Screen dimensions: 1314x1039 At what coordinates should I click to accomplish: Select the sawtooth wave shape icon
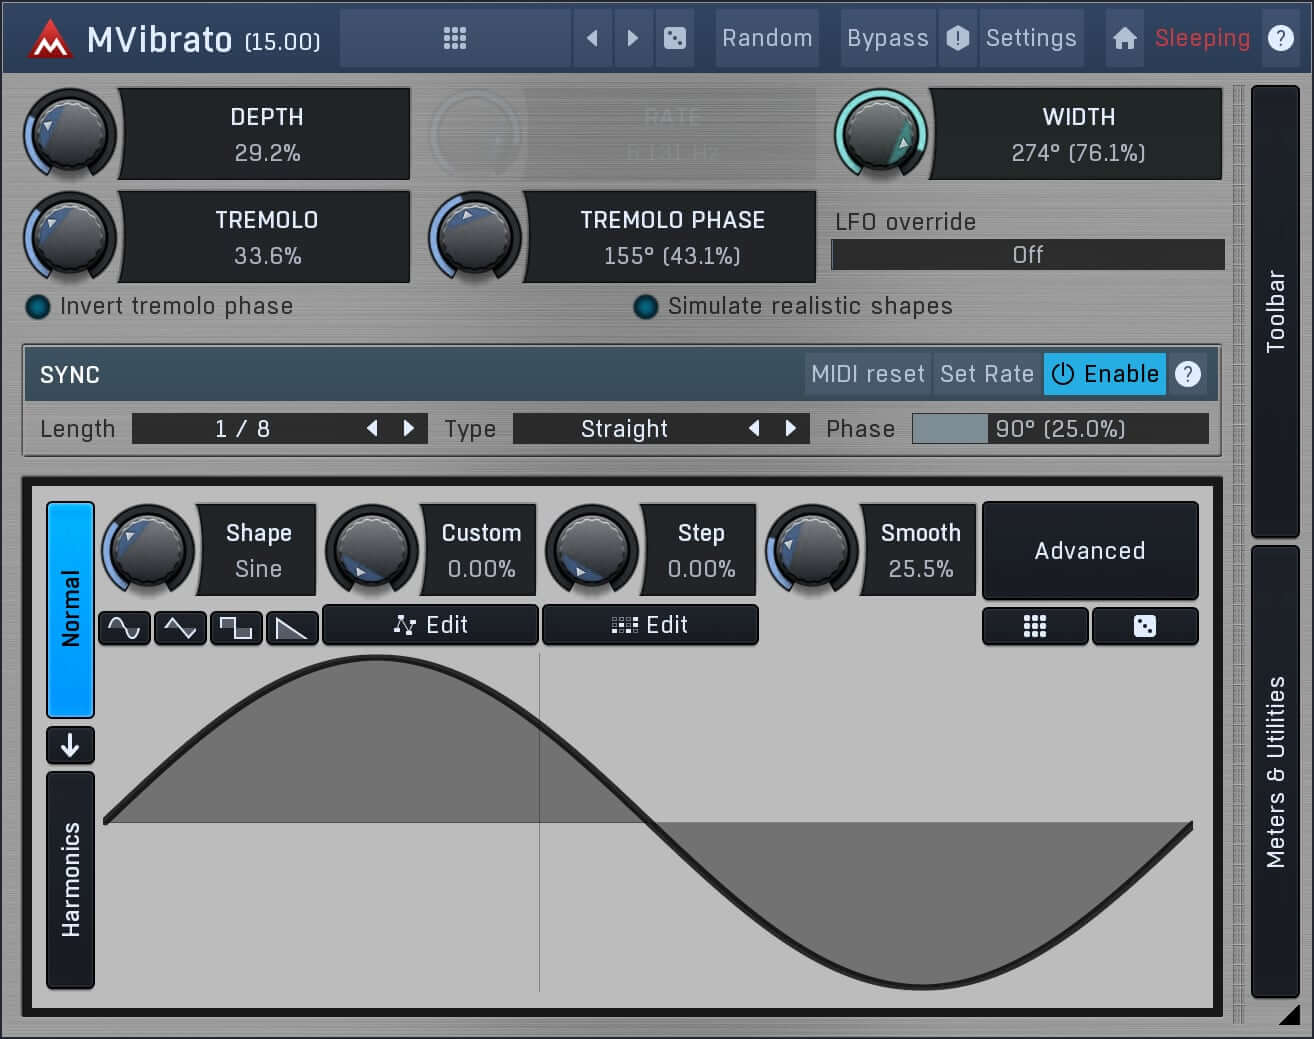tap(292, 628)
